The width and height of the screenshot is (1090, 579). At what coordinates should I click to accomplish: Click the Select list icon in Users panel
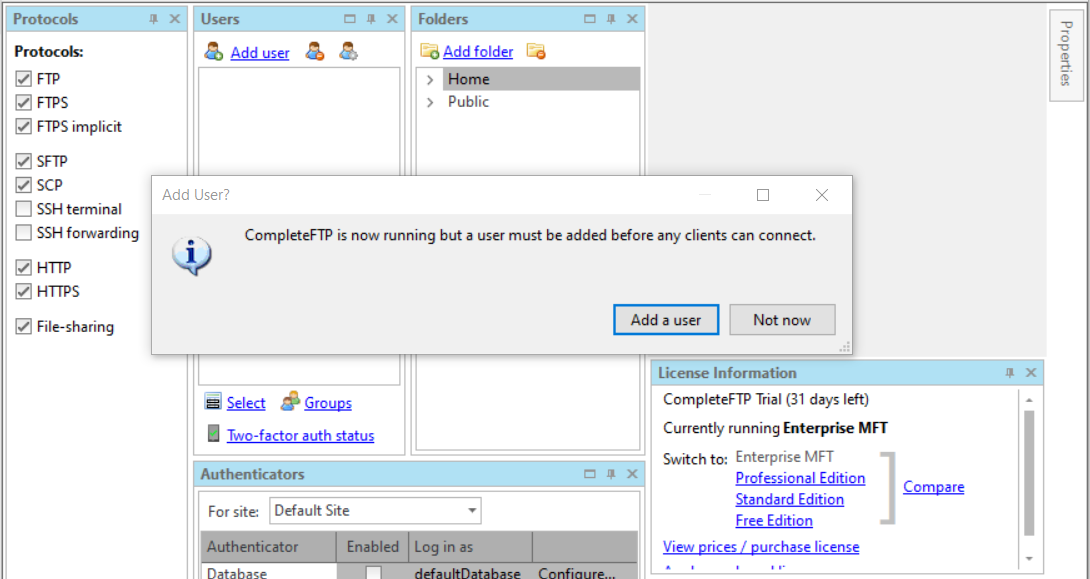click(213, 402)
